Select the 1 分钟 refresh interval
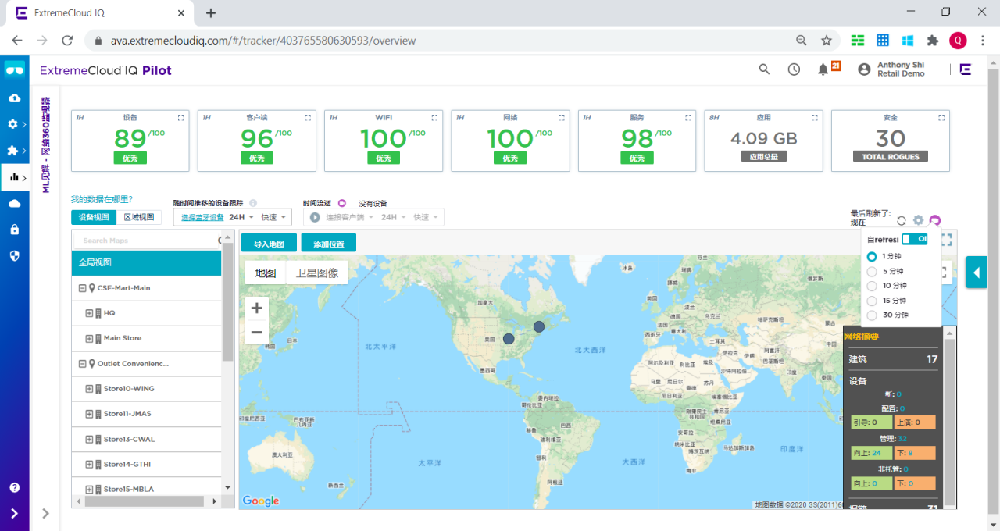This screenshot has width=1000, height=532. (872, 256)
